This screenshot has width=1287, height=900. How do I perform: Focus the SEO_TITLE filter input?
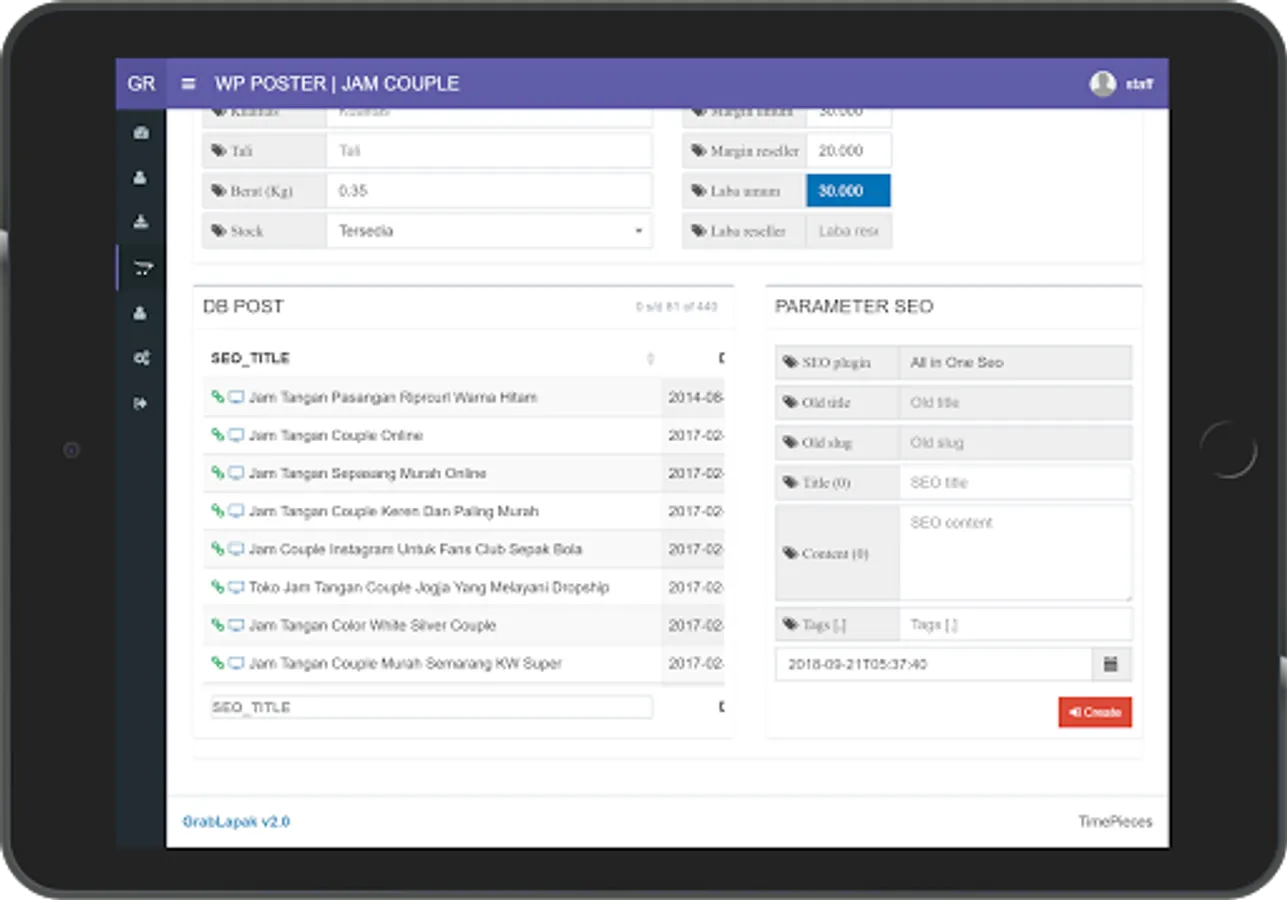point(431,707)
